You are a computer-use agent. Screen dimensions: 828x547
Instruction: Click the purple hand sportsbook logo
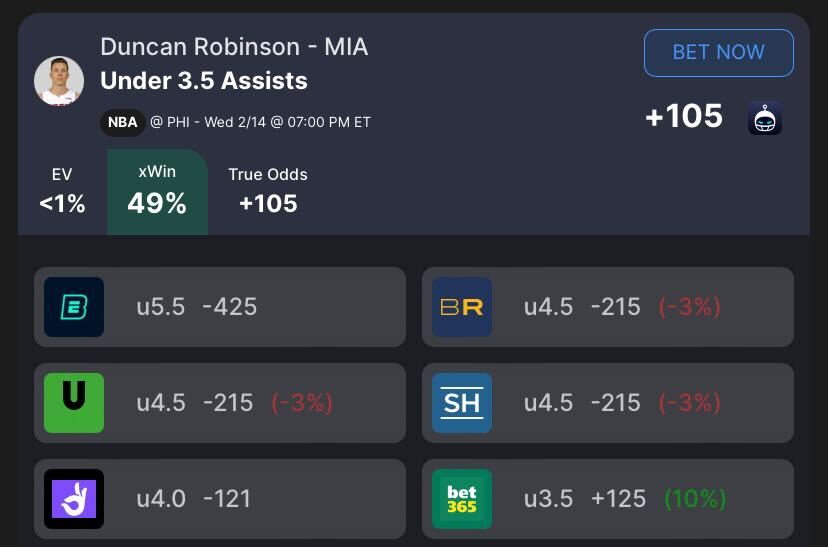coord(74,498)
